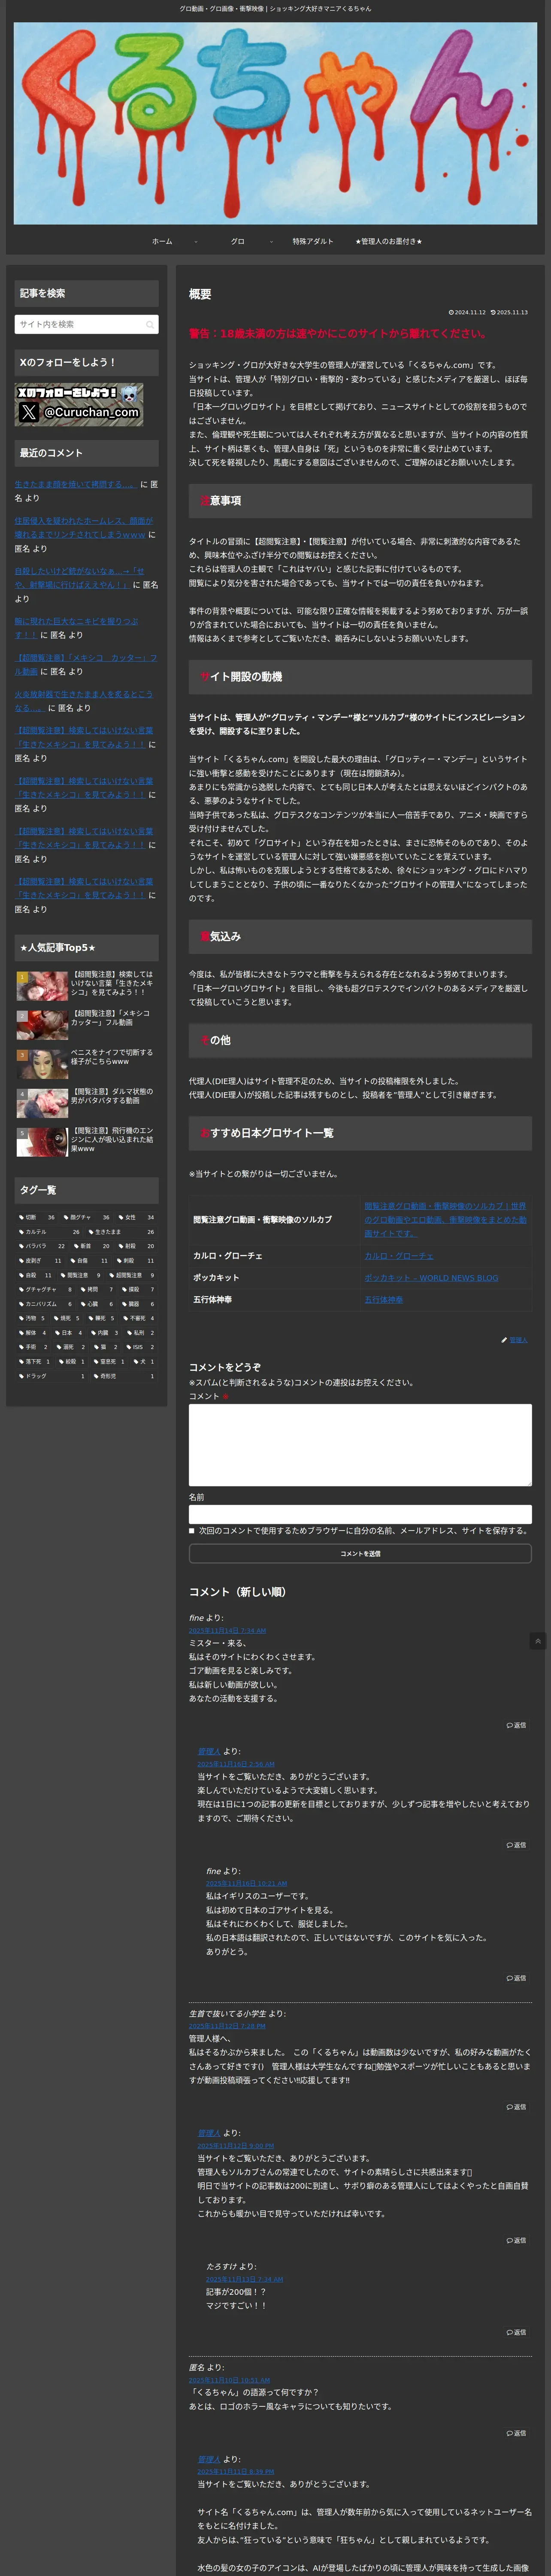Open the ソルカブ site link in table
Screen dimensions: 551x2576
[445, 1220]
